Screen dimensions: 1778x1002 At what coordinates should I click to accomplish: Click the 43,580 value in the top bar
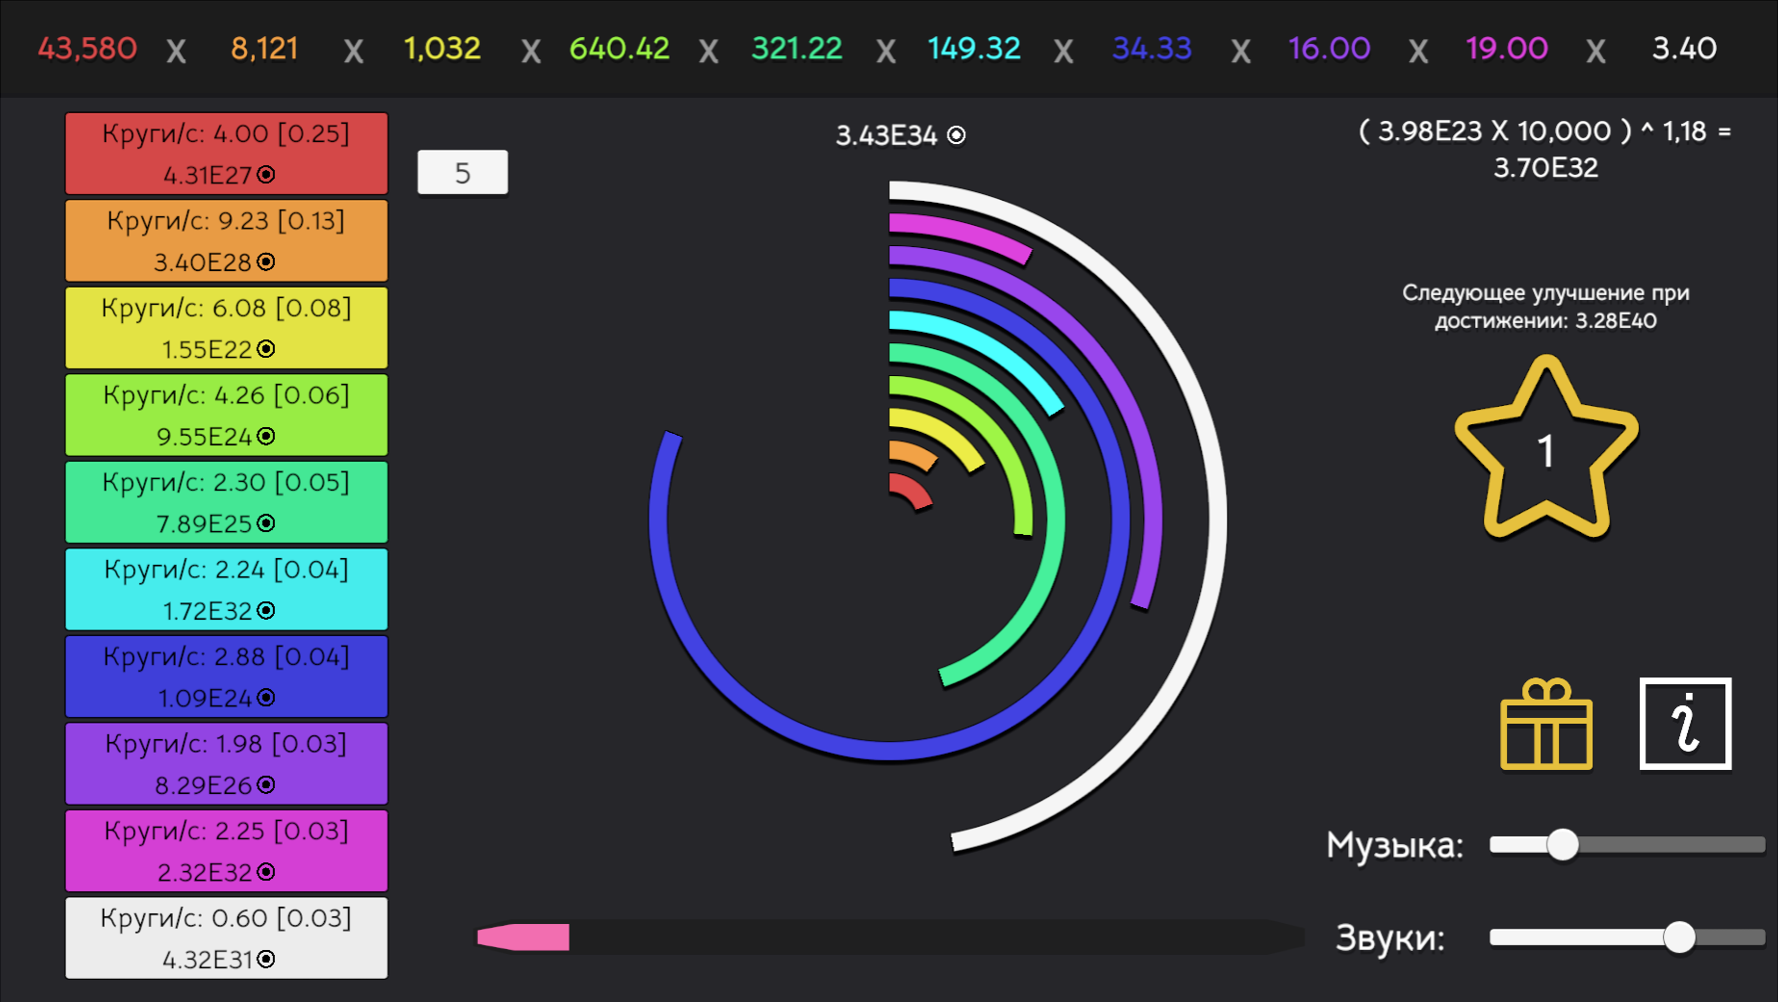(x=87, y=47)
